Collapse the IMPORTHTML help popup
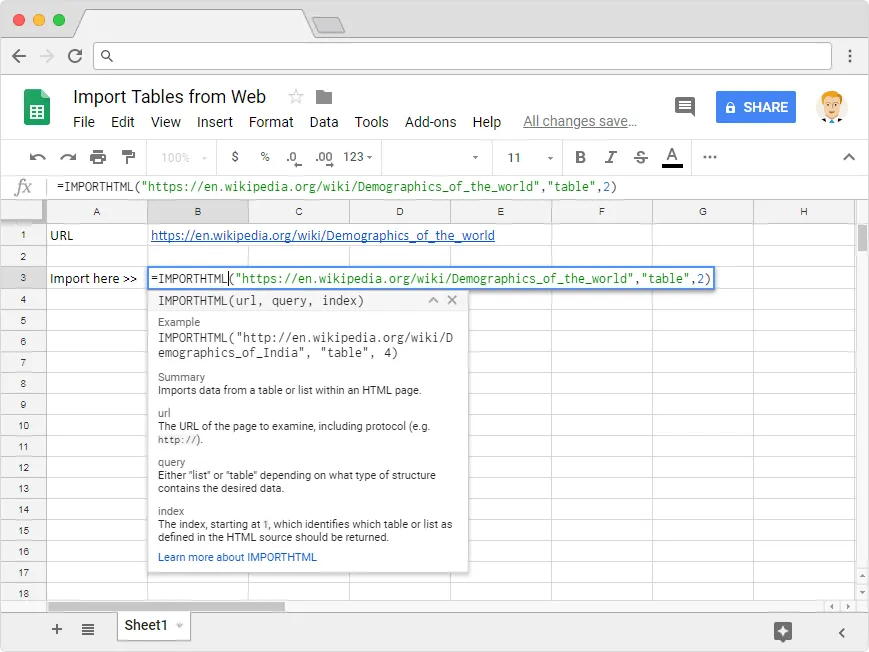Screen dimensions: 869x652 point(433,300)
